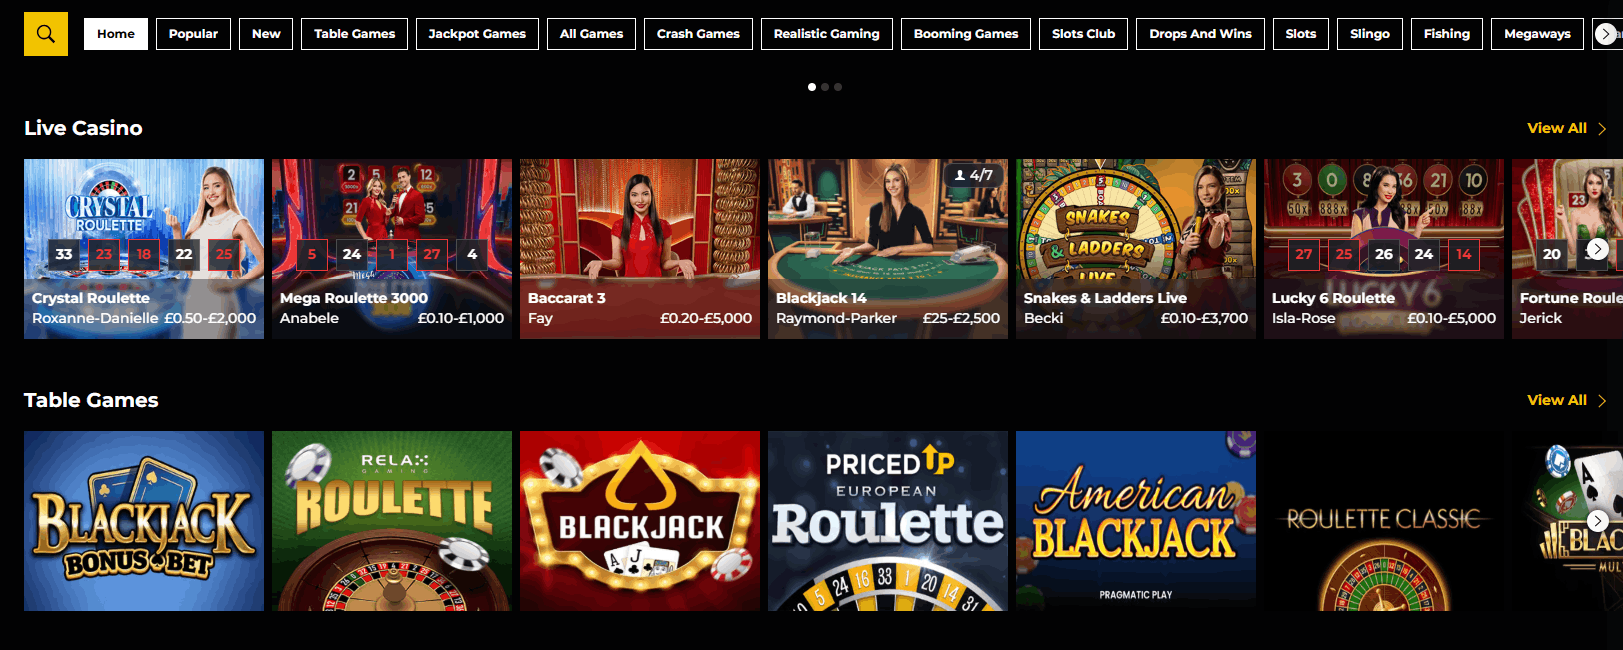Image resolution: width=1623 pixels, height=650 pixels.
Task: Open the Jackpot Games tab
Action: (x=477, y=34)
